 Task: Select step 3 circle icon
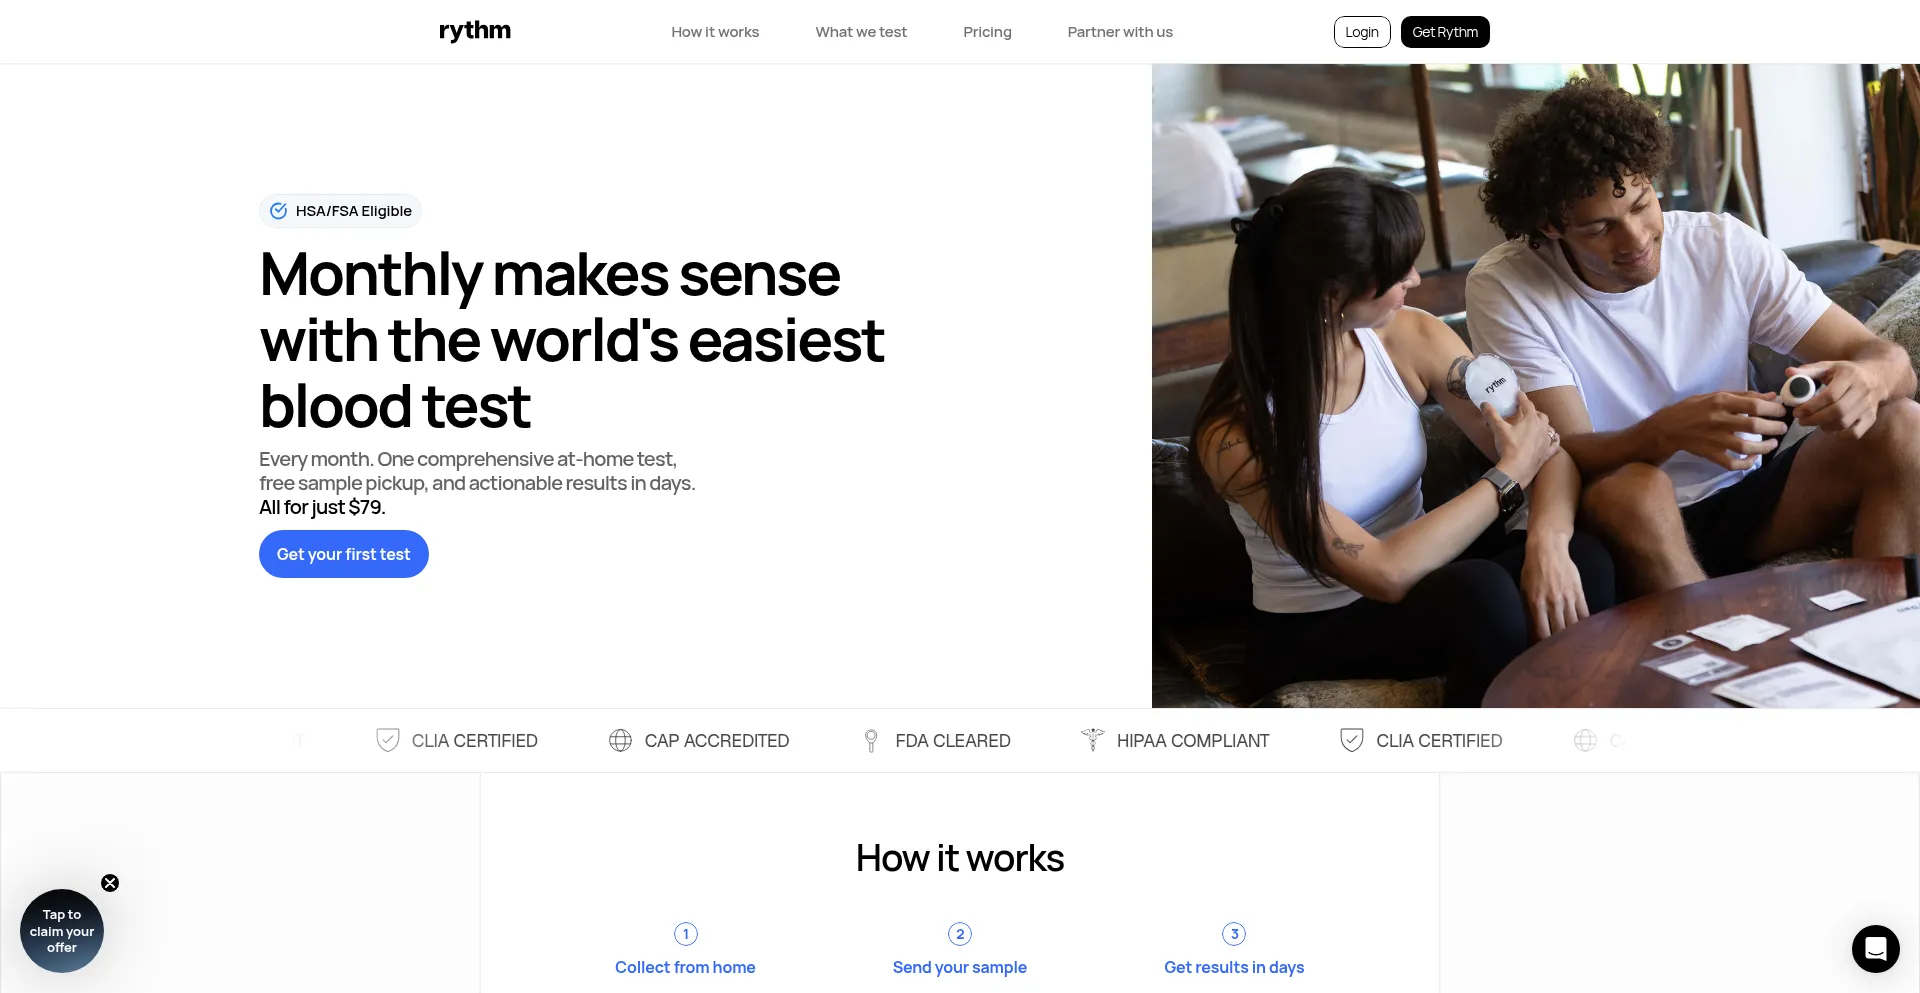pos(1234,934)
